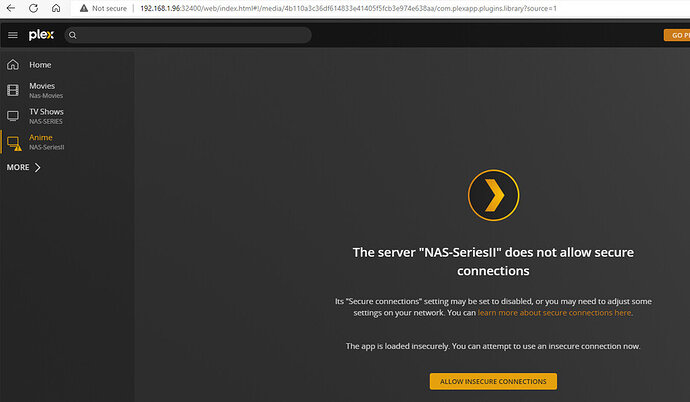Click the Not secure warning icon
Image resolution: width=690 pixels, height=402 pixels.
pos(84,8)
